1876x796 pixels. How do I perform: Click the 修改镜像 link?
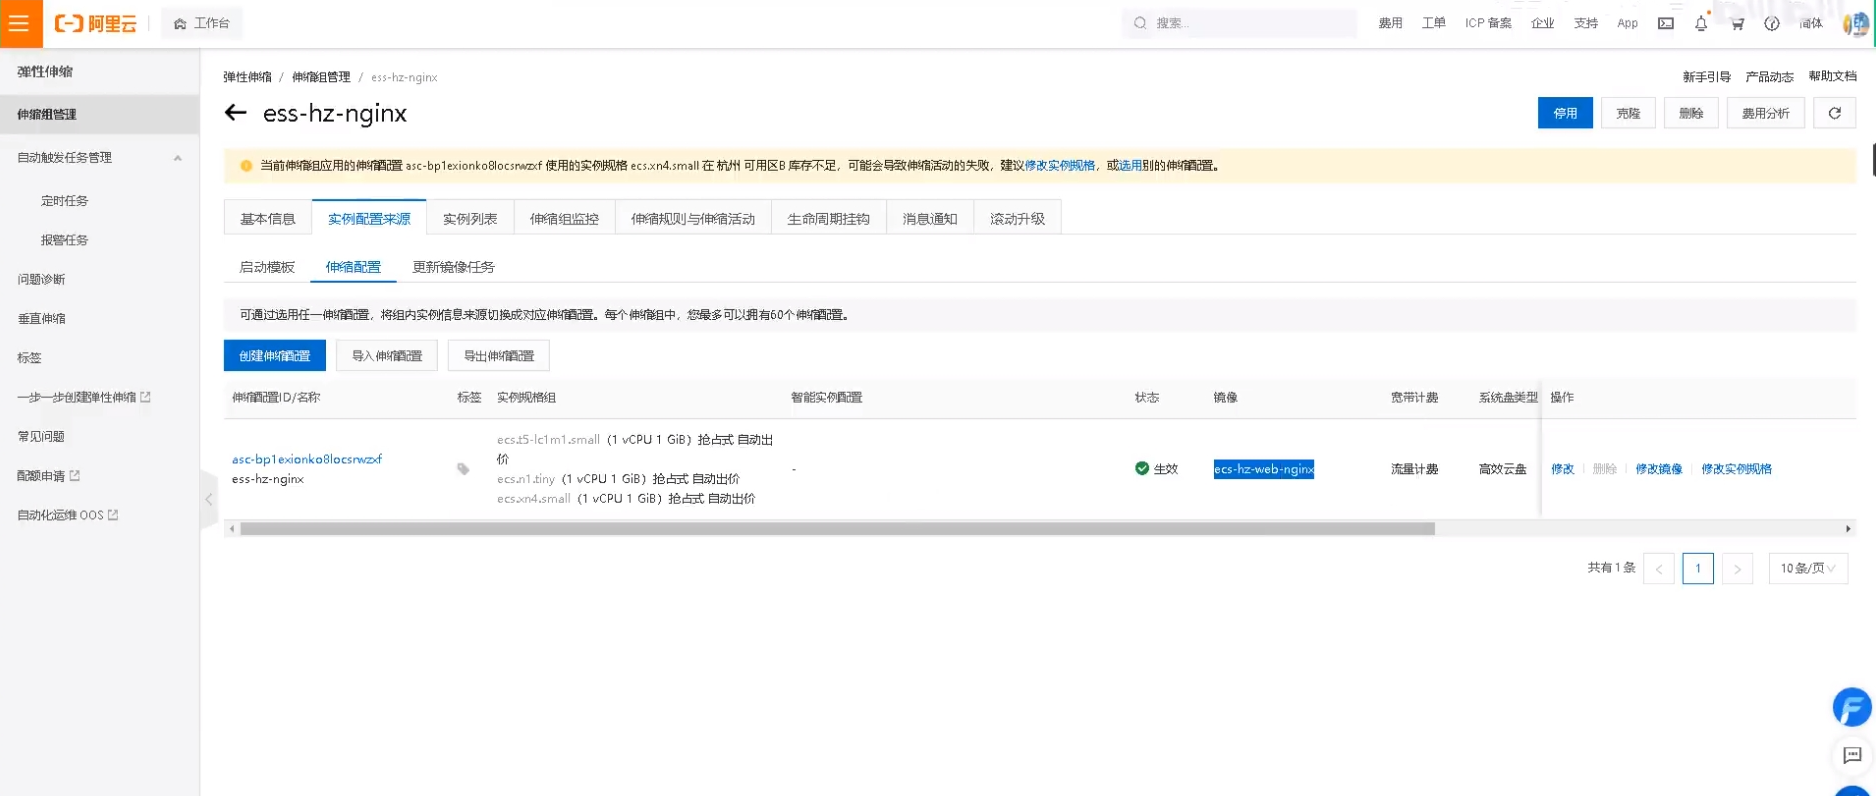point(1658,469)
